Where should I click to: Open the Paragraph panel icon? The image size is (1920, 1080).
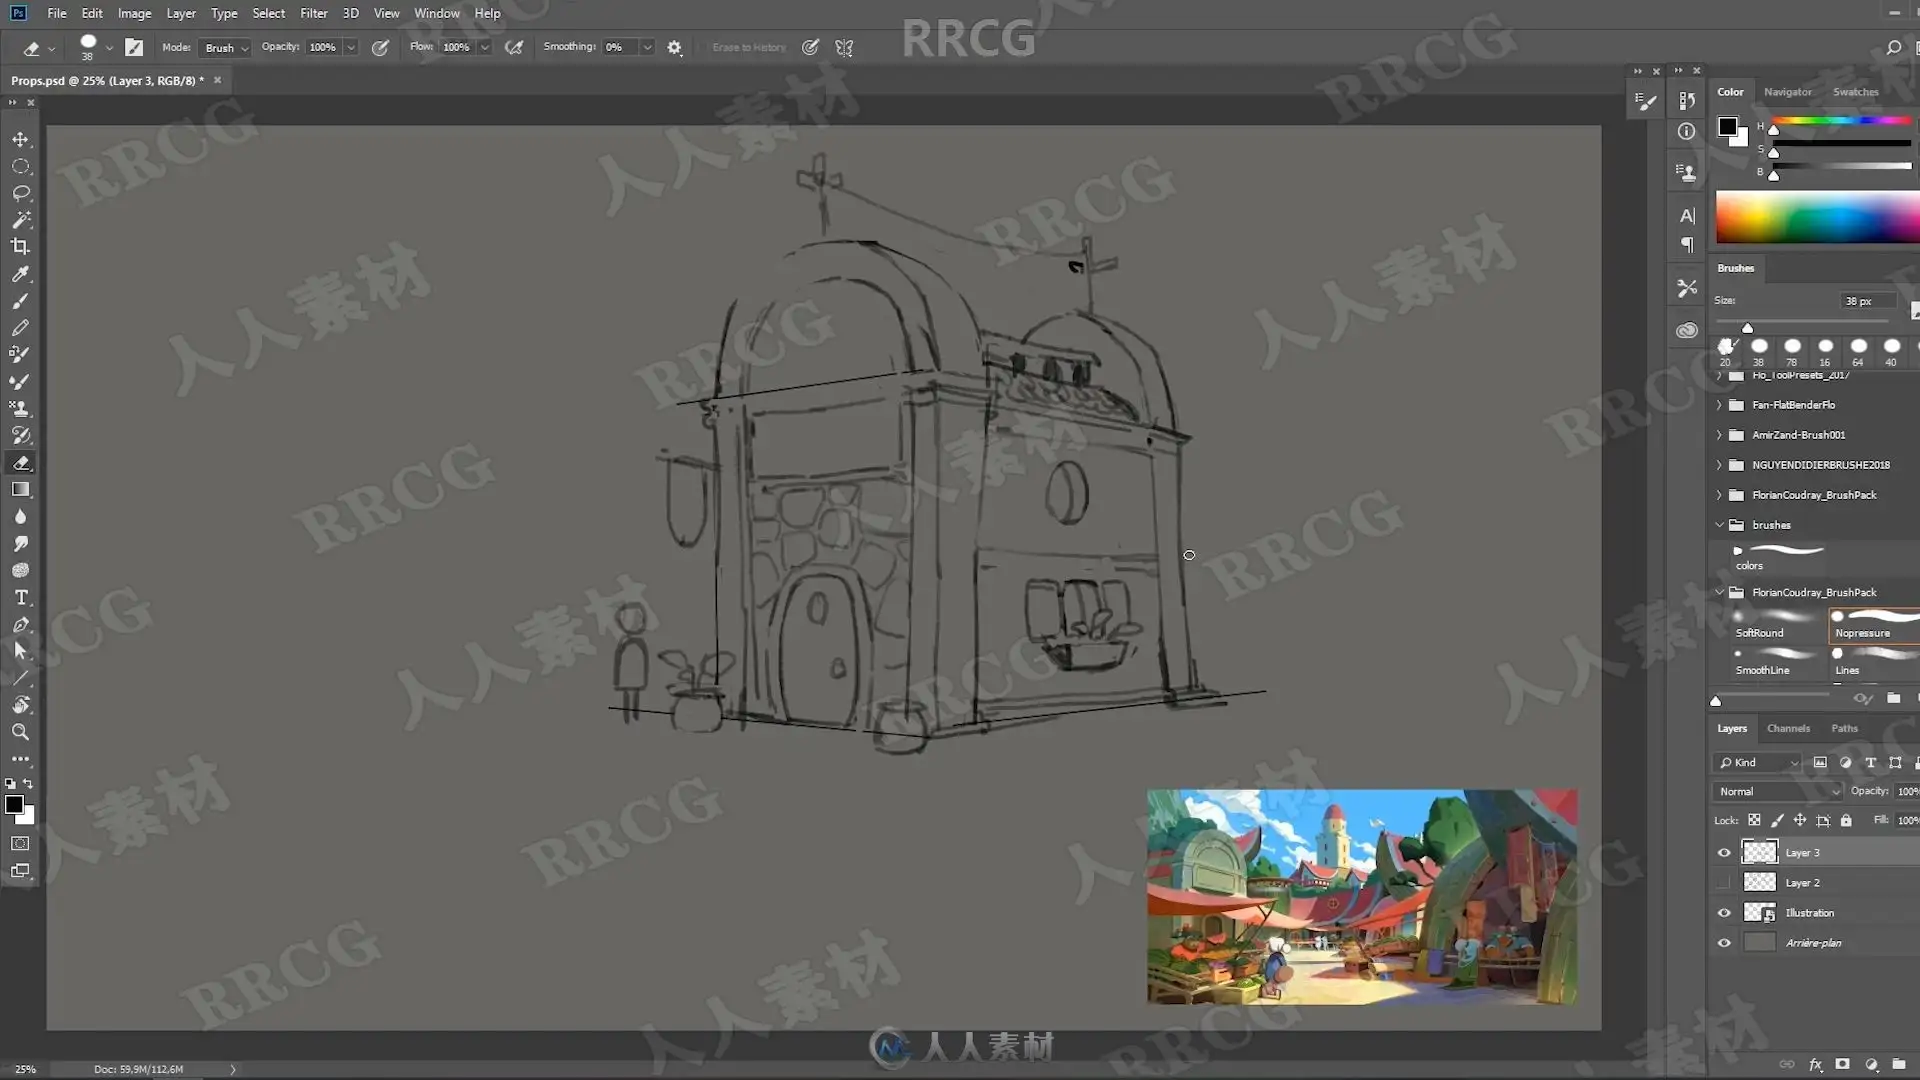click(1687, 245)
